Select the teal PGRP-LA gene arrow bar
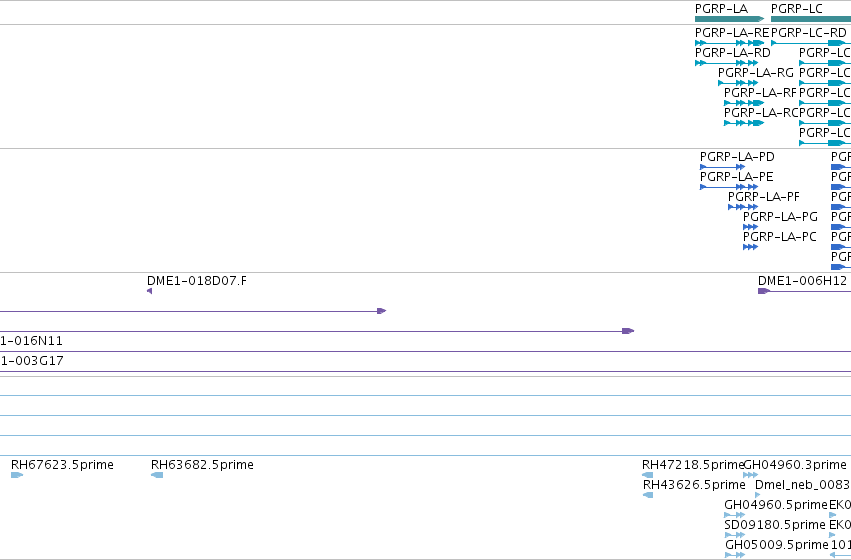 coord(729,20)
